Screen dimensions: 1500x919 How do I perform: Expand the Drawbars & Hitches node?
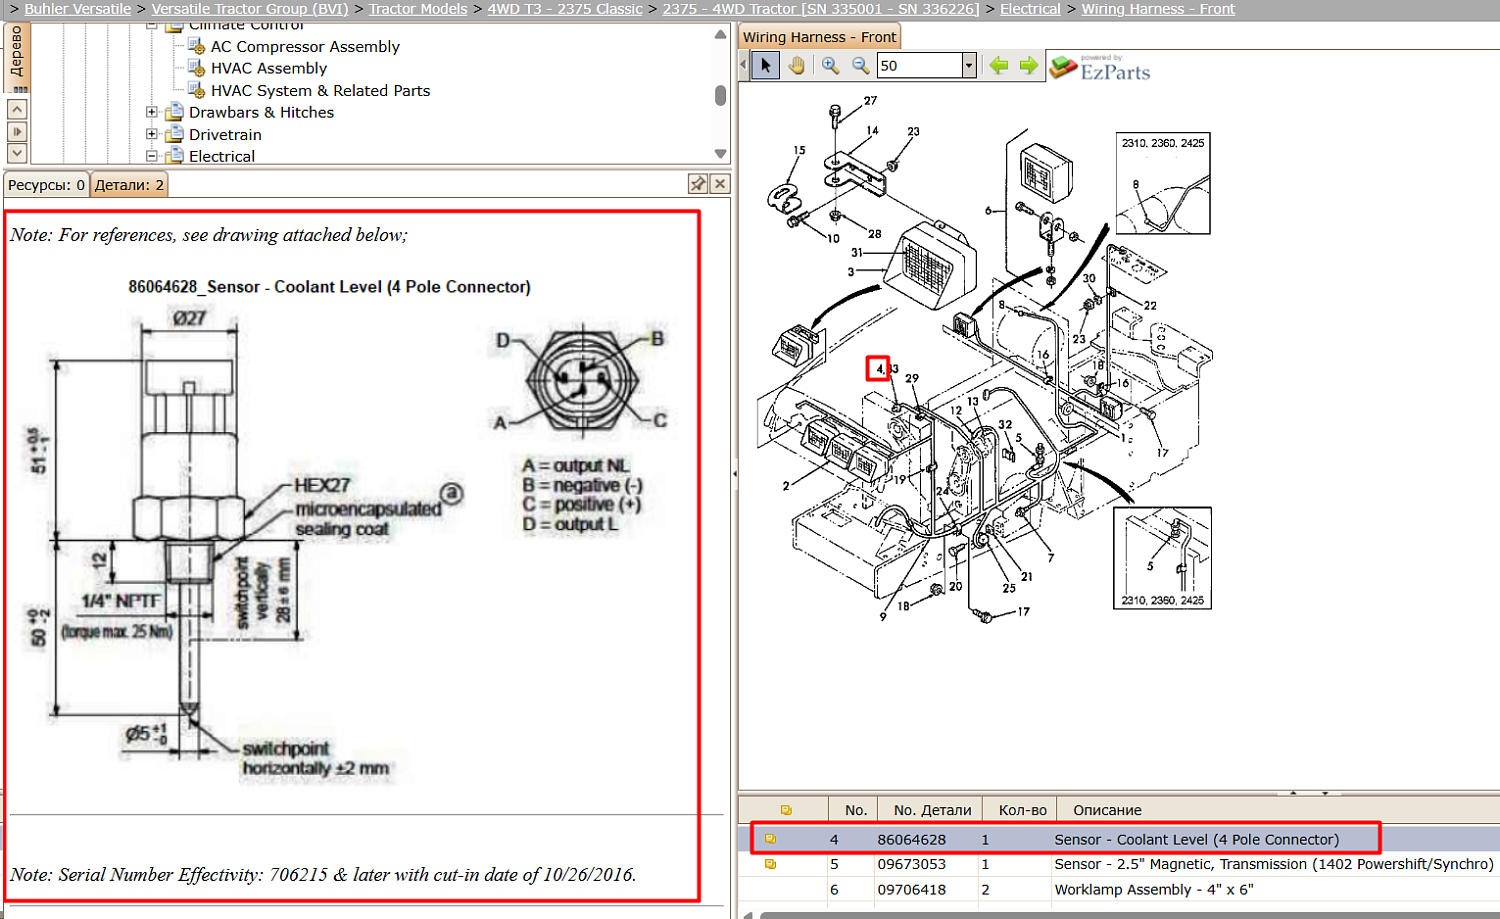152,112
